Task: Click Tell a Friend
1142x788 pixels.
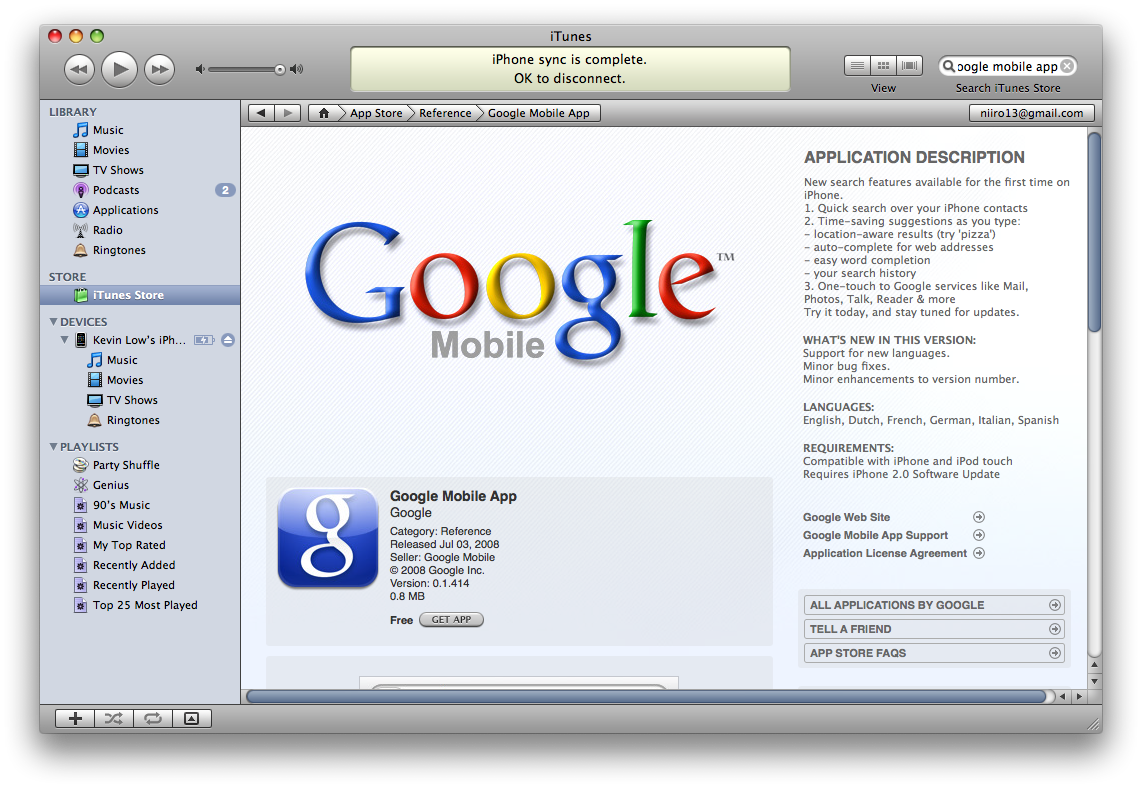Action: (934, 629)
